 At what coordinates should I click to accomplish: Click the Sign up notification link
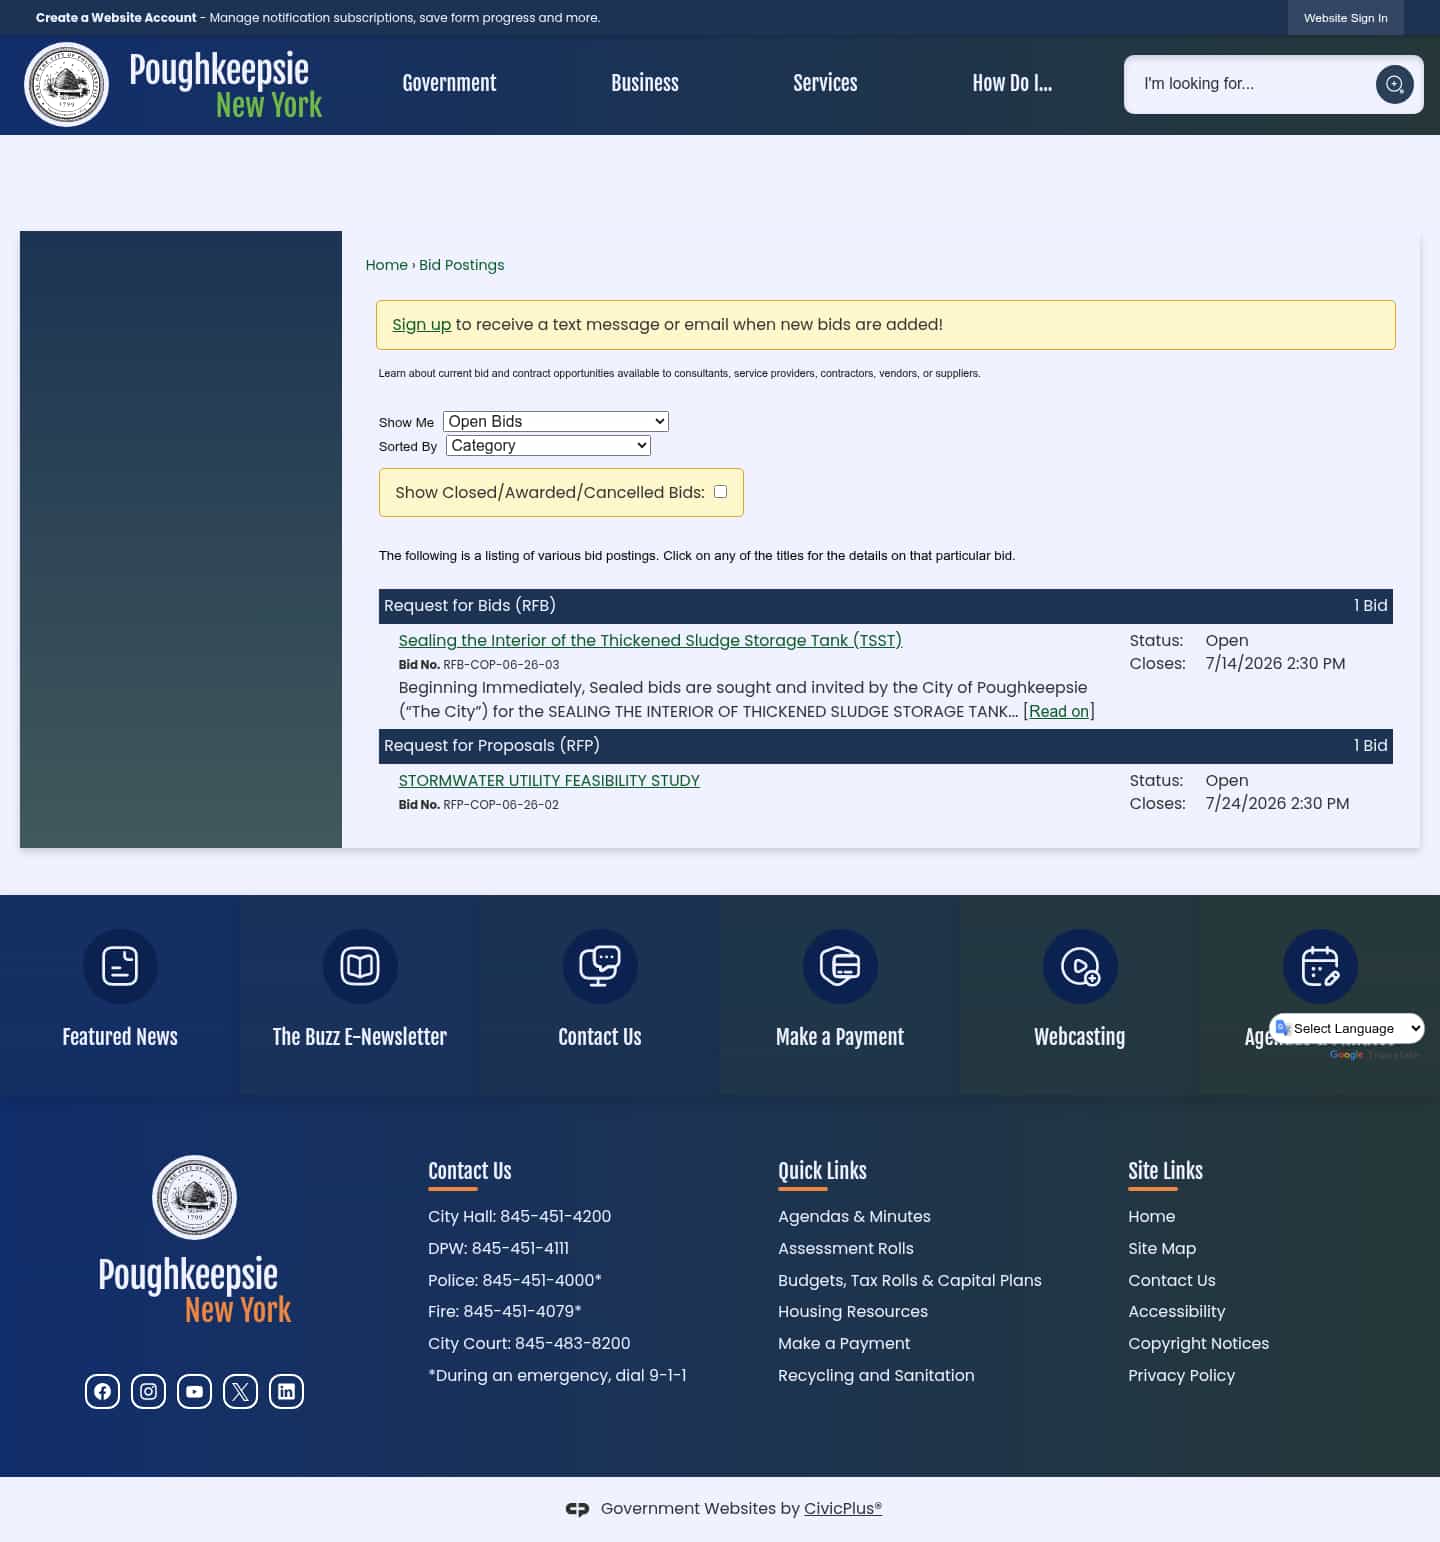click(421, 324)
